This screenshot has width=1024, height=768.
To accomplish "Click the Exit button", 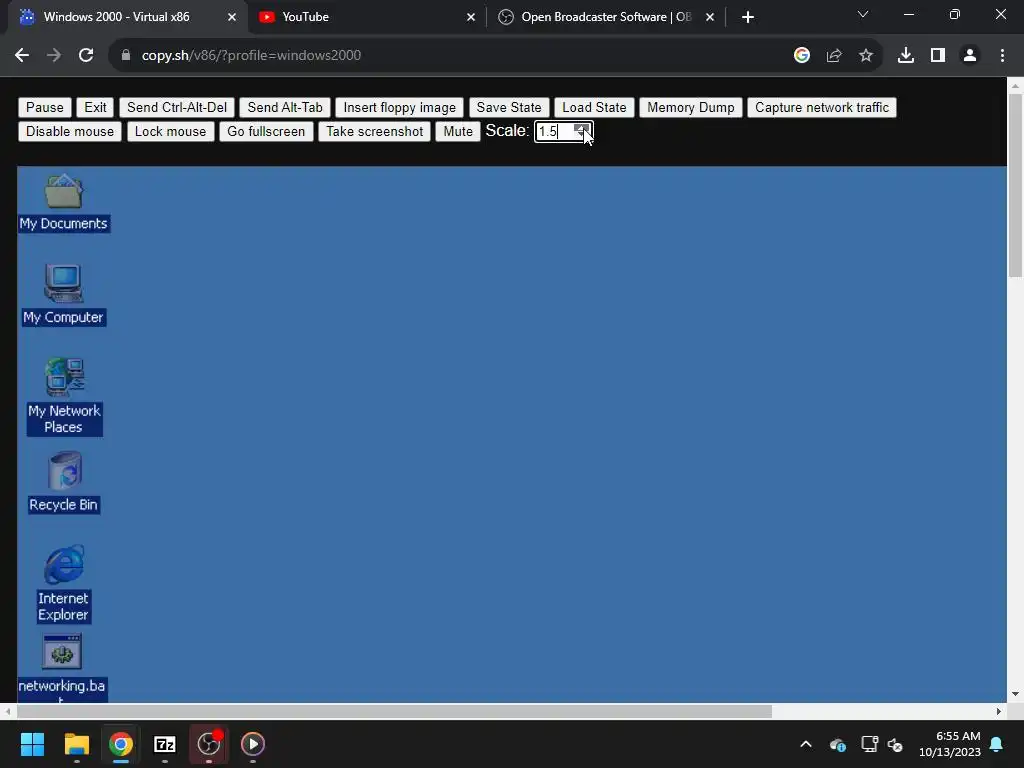I will point(95,107).
